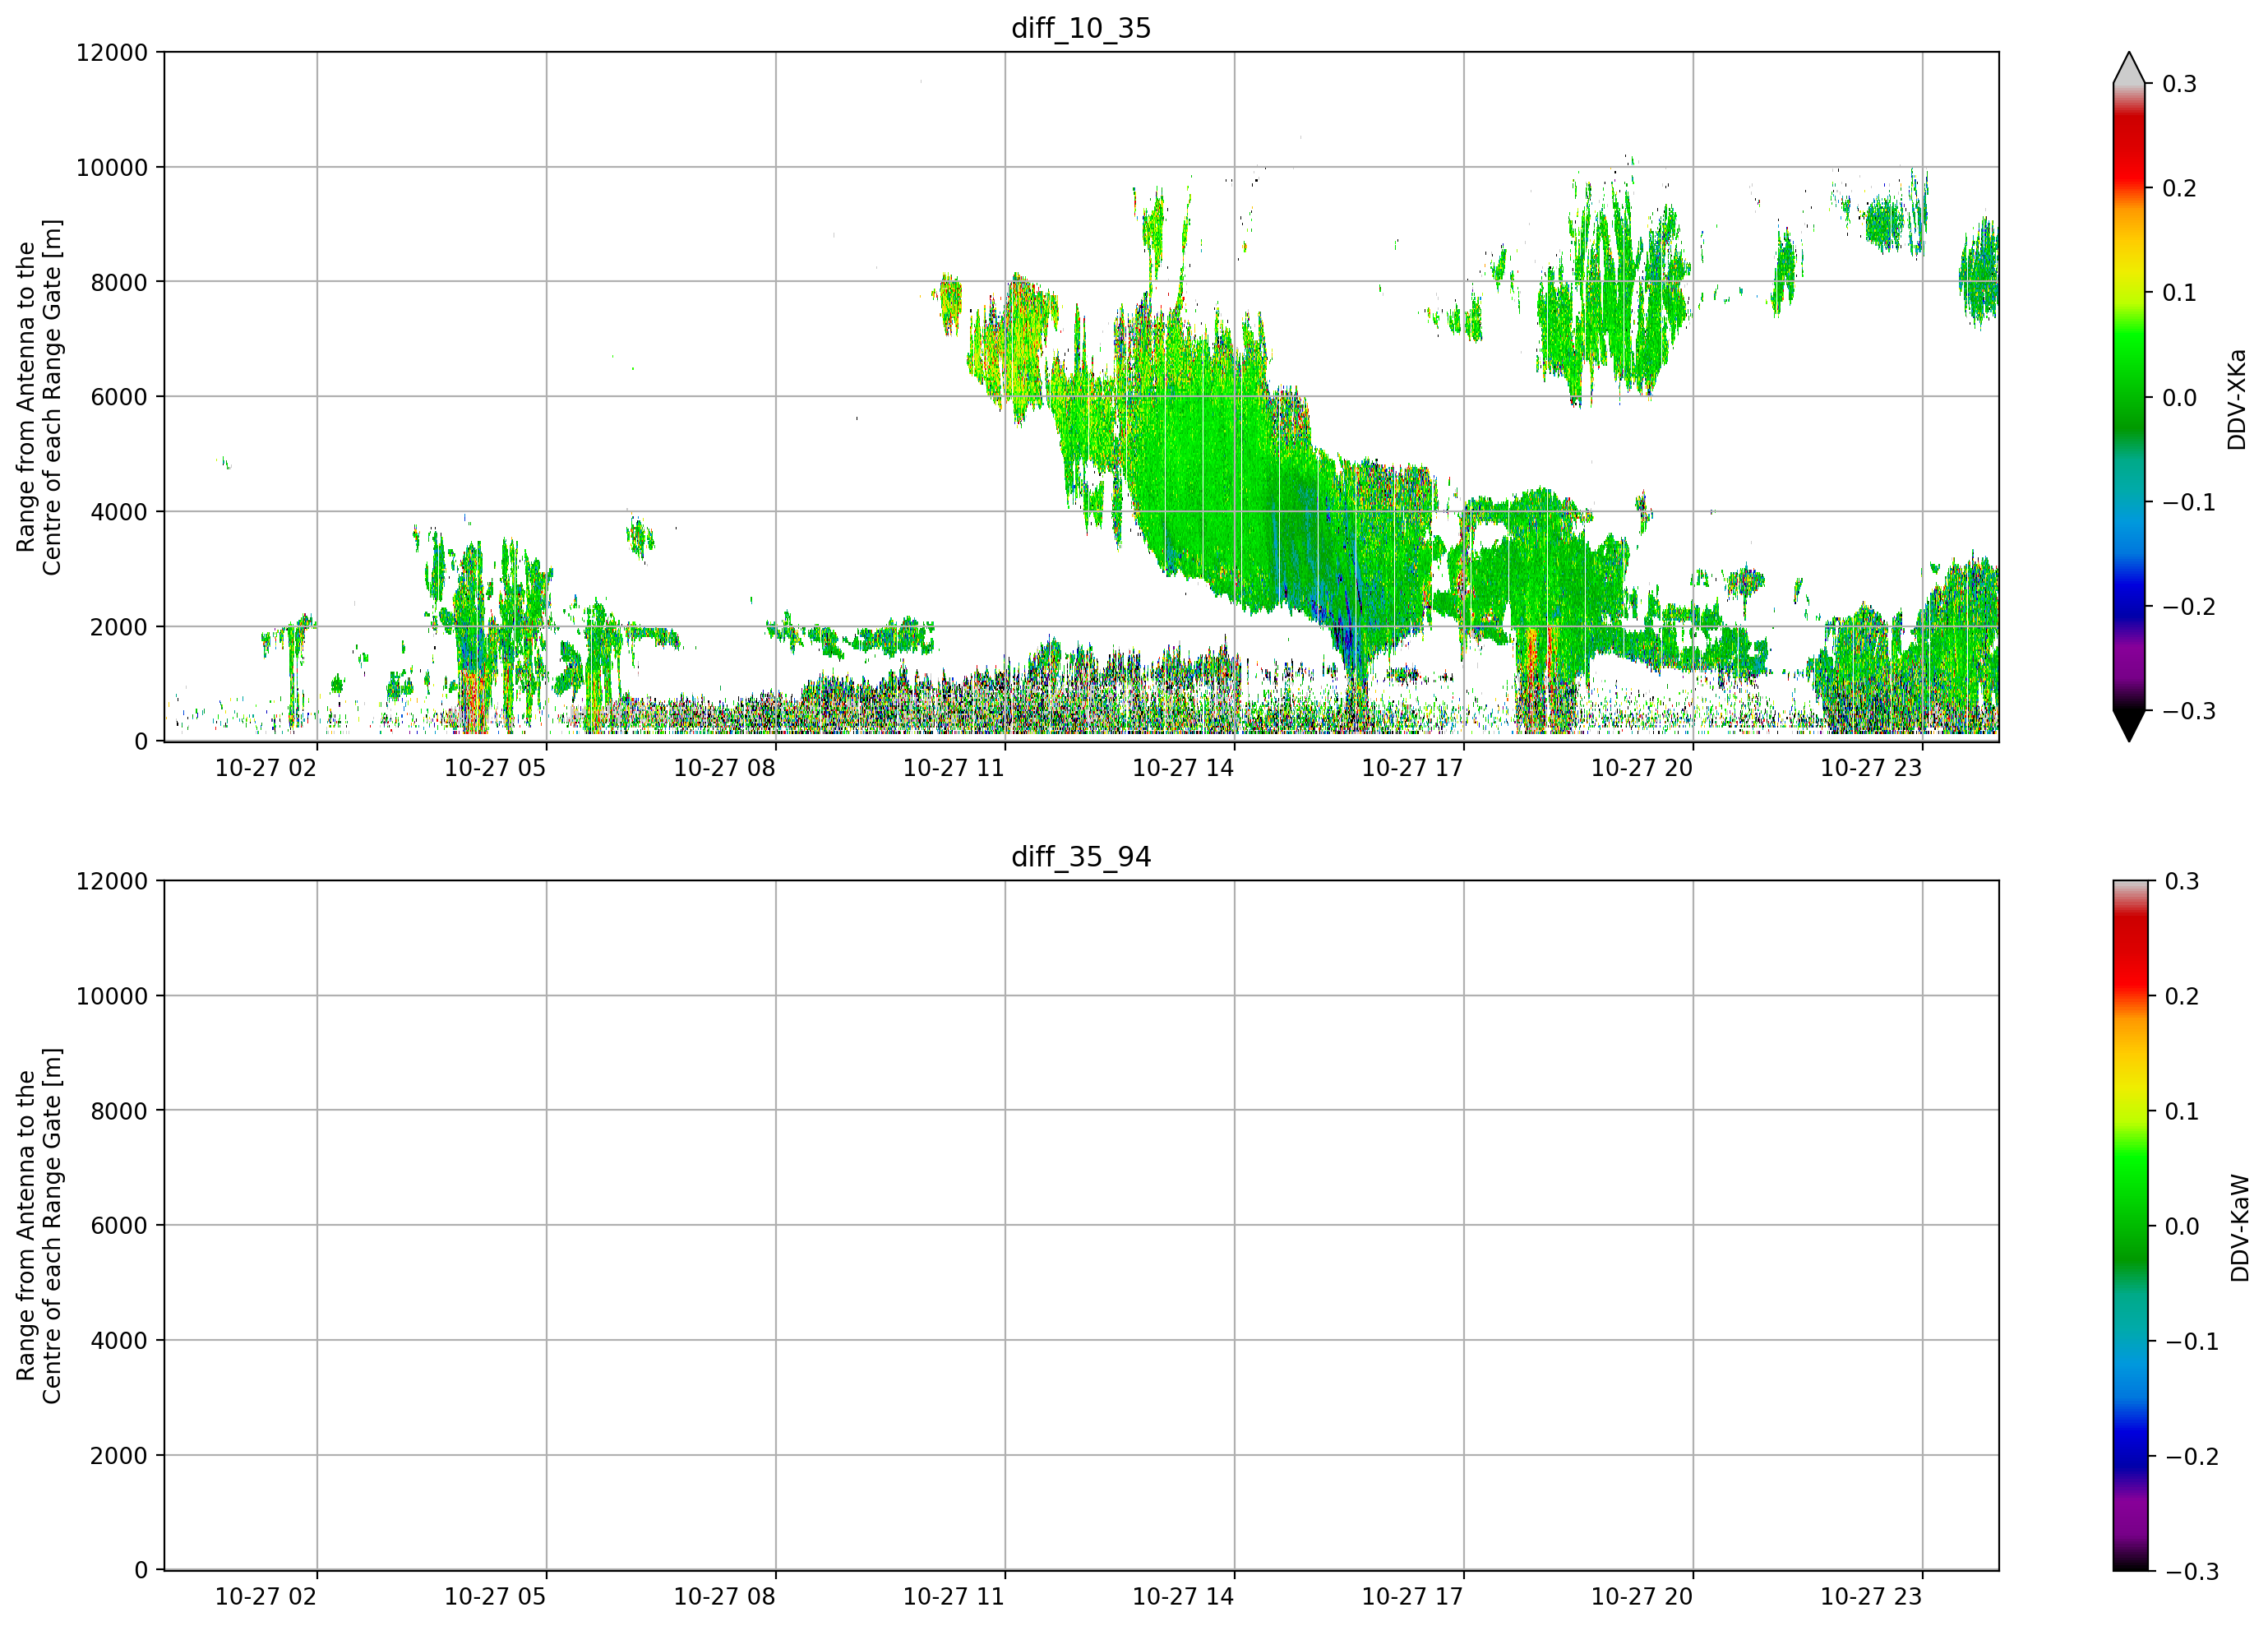Click the 10-27 02 x-tick under diff_35_94
Viewport: 2268px width, 1626px height.
[266, 1597]
